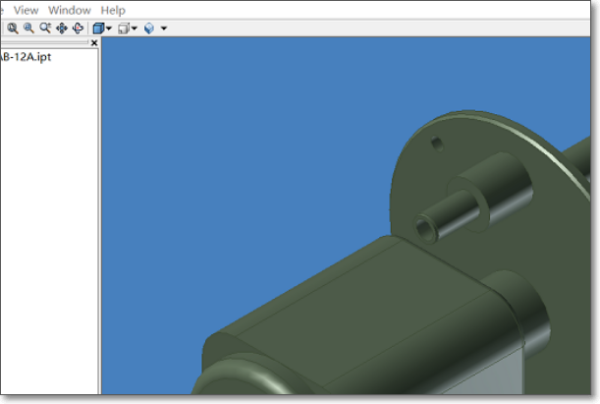Open the View menu
The image size is (600, 404).
click(x=26, y=10)
